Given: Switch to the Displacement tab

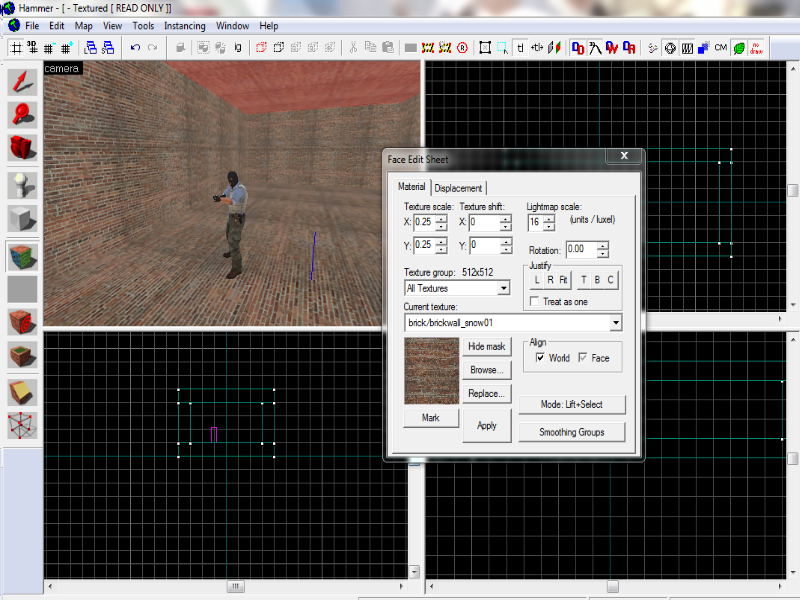Looking at the screenshot, I should tap(458, 188).
